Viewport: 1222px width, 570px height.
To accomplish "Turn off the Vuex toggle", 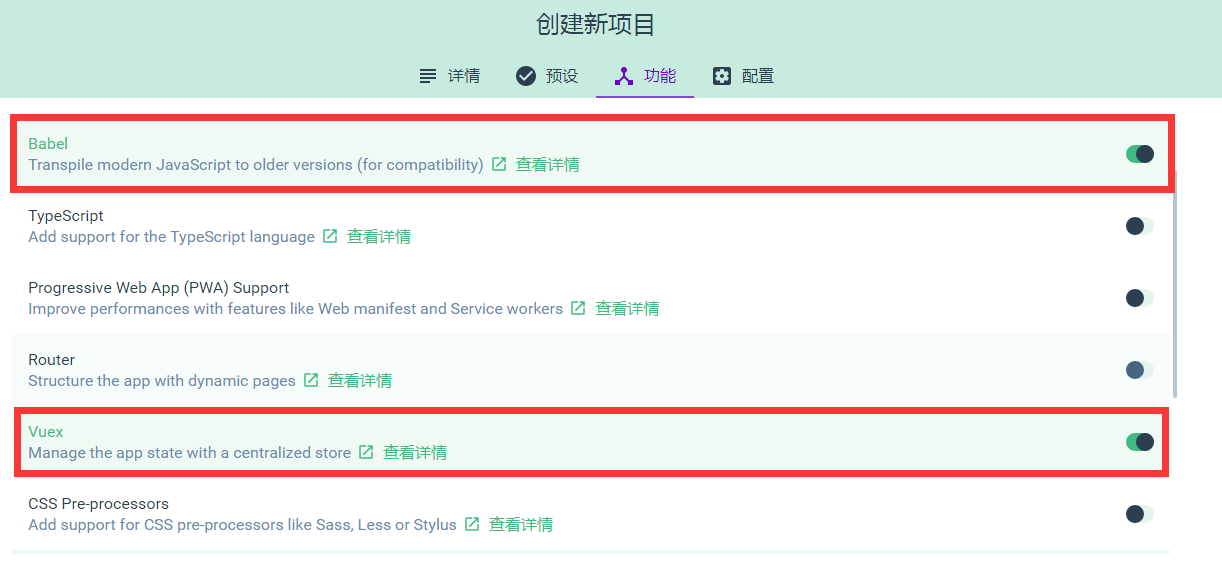I will 1139,442.
